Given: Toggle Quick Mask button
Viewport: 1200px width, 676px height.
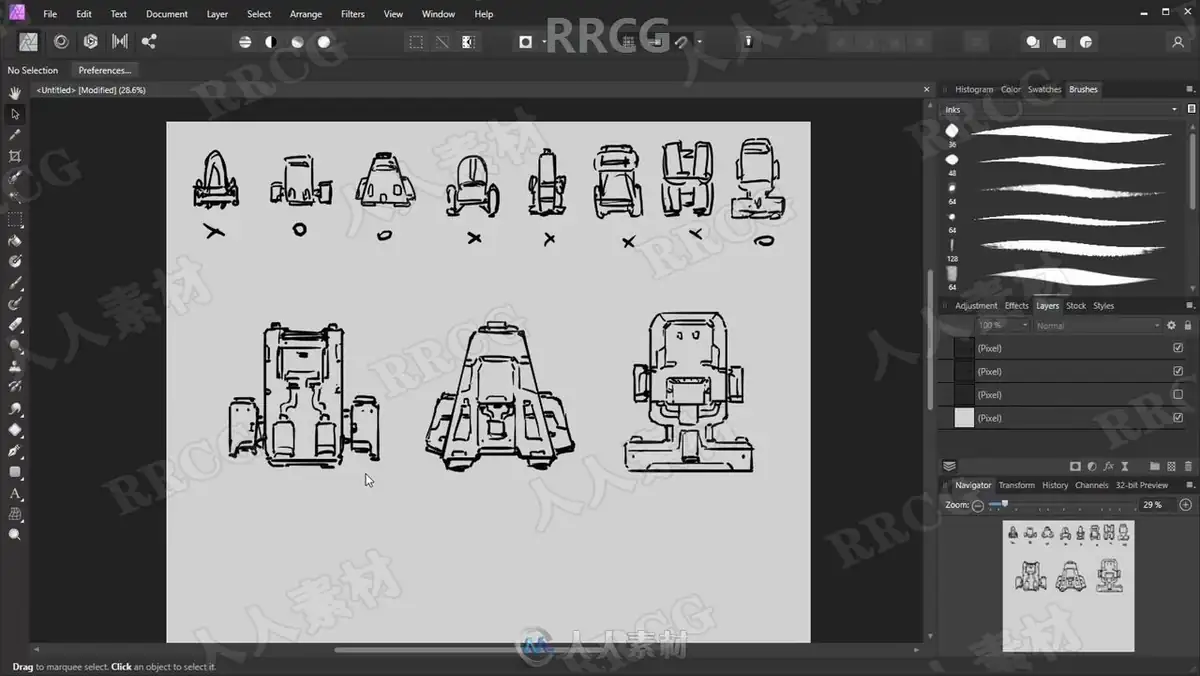Looking at the screenshot, I should pyautogui.click(x=526, y=42).
